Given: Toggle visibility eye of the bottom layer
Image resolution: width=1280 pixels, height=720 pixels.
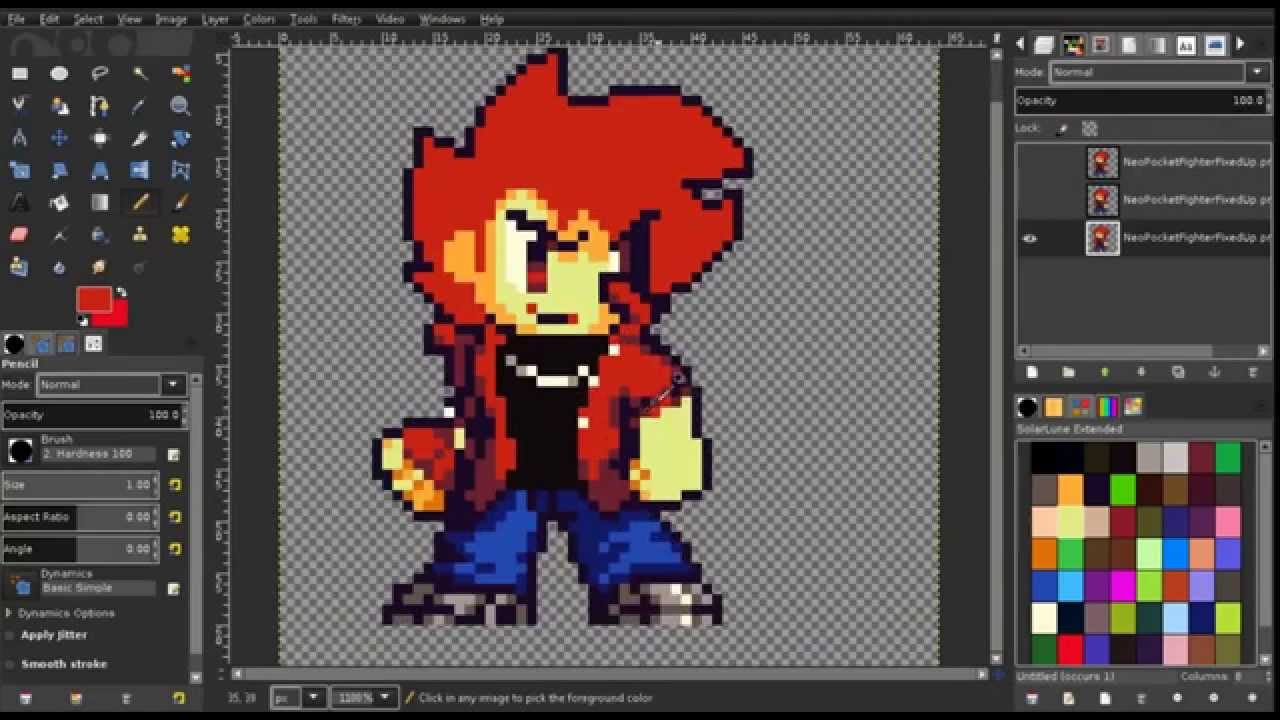Looking at the screenshot, I should coord(1030,238).
